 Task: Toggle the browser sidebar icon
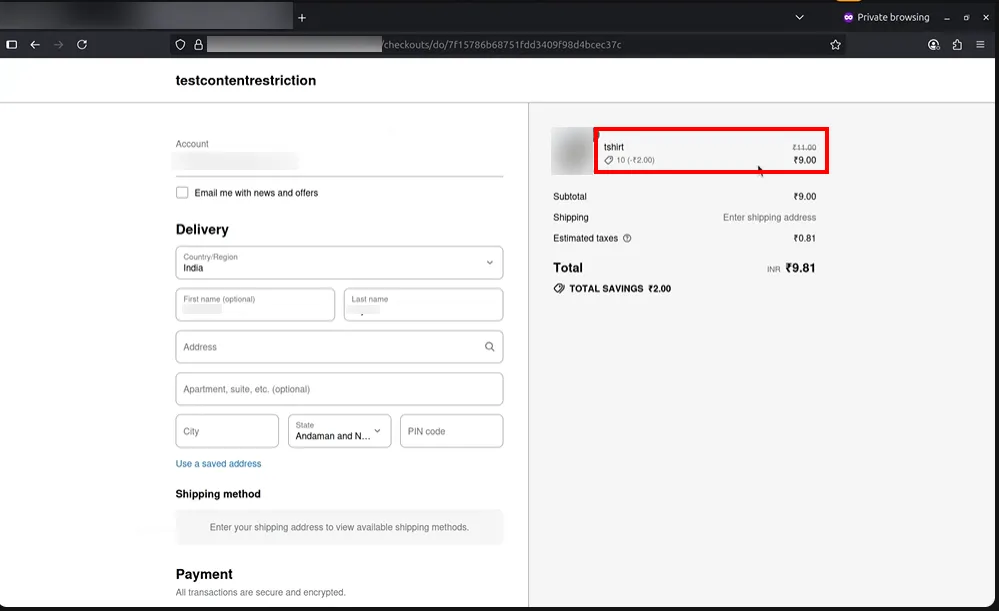(x=12, y=45)
